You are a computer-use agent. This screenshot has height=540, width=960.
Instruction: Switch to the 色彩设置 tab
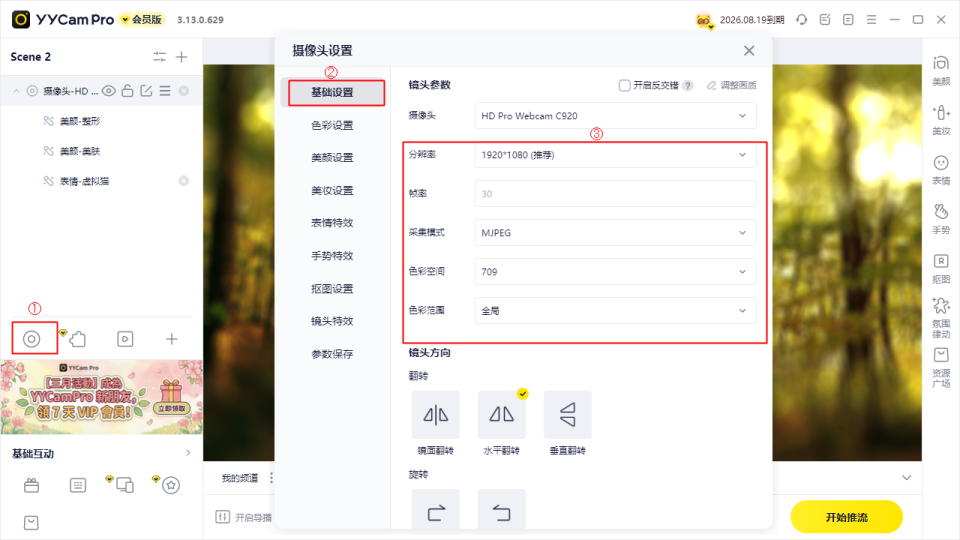pyautogui.click(x=332, y=126)
